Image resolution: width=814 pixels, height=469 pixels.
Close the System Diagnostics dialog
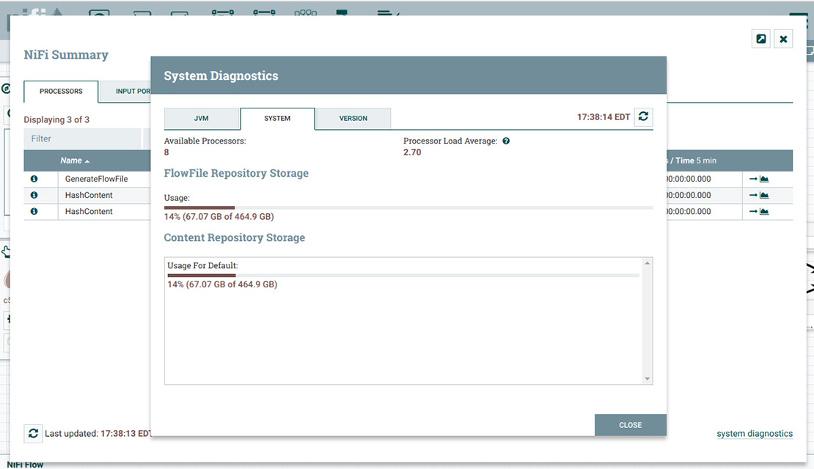[x=630, y=425]
